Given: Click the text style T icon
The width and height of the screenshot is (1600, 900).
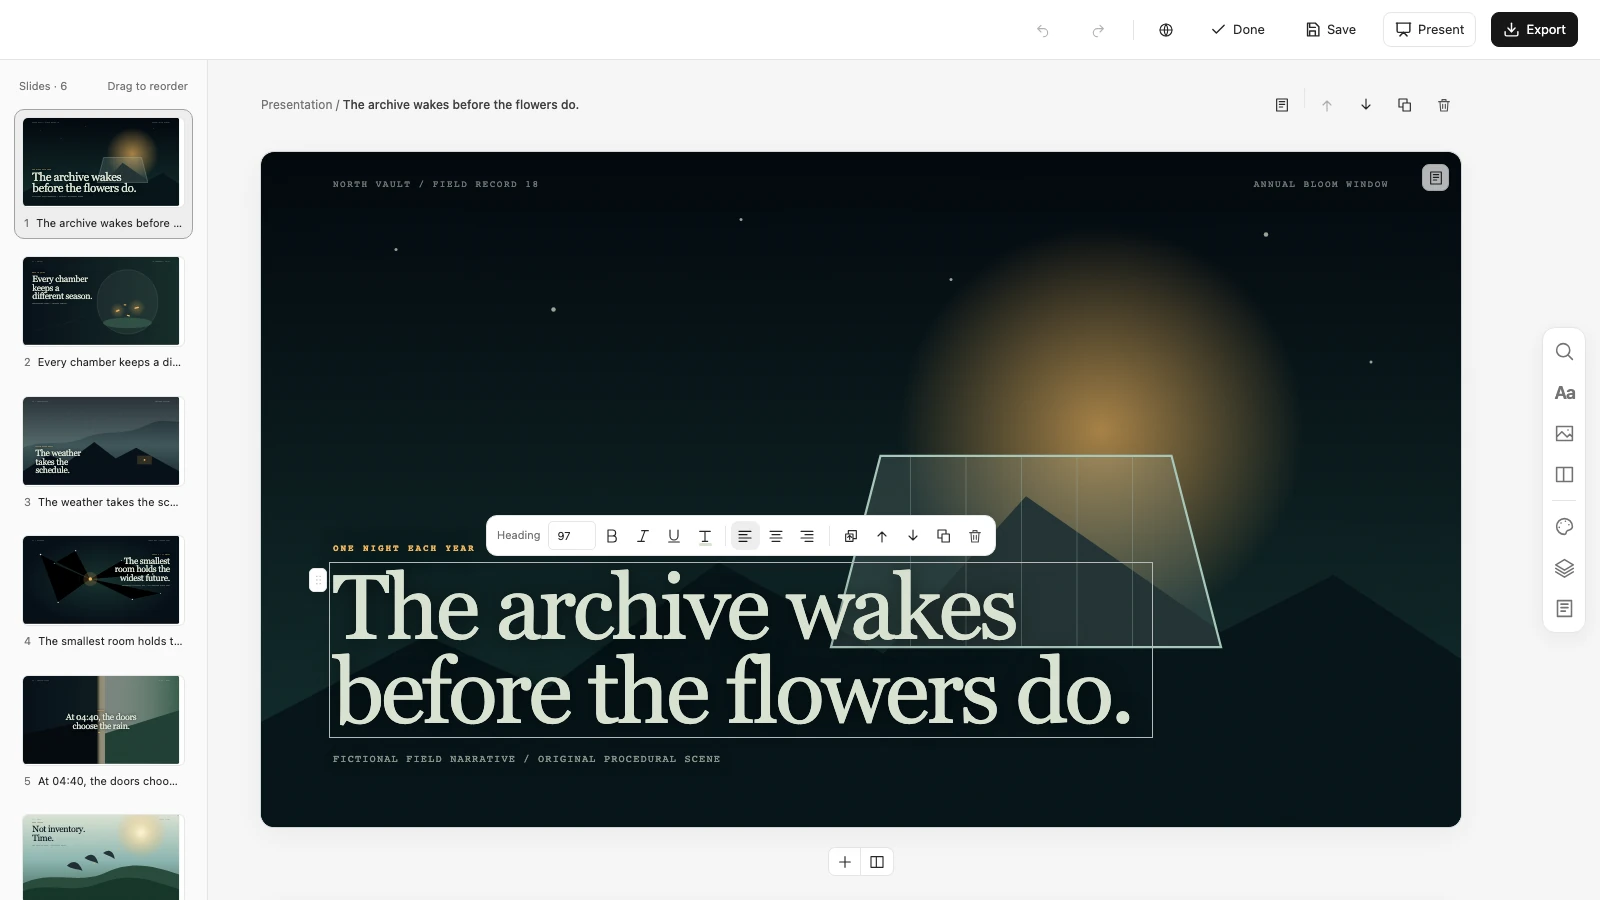Looking at the screenshot, I should (x=705, y=536).
